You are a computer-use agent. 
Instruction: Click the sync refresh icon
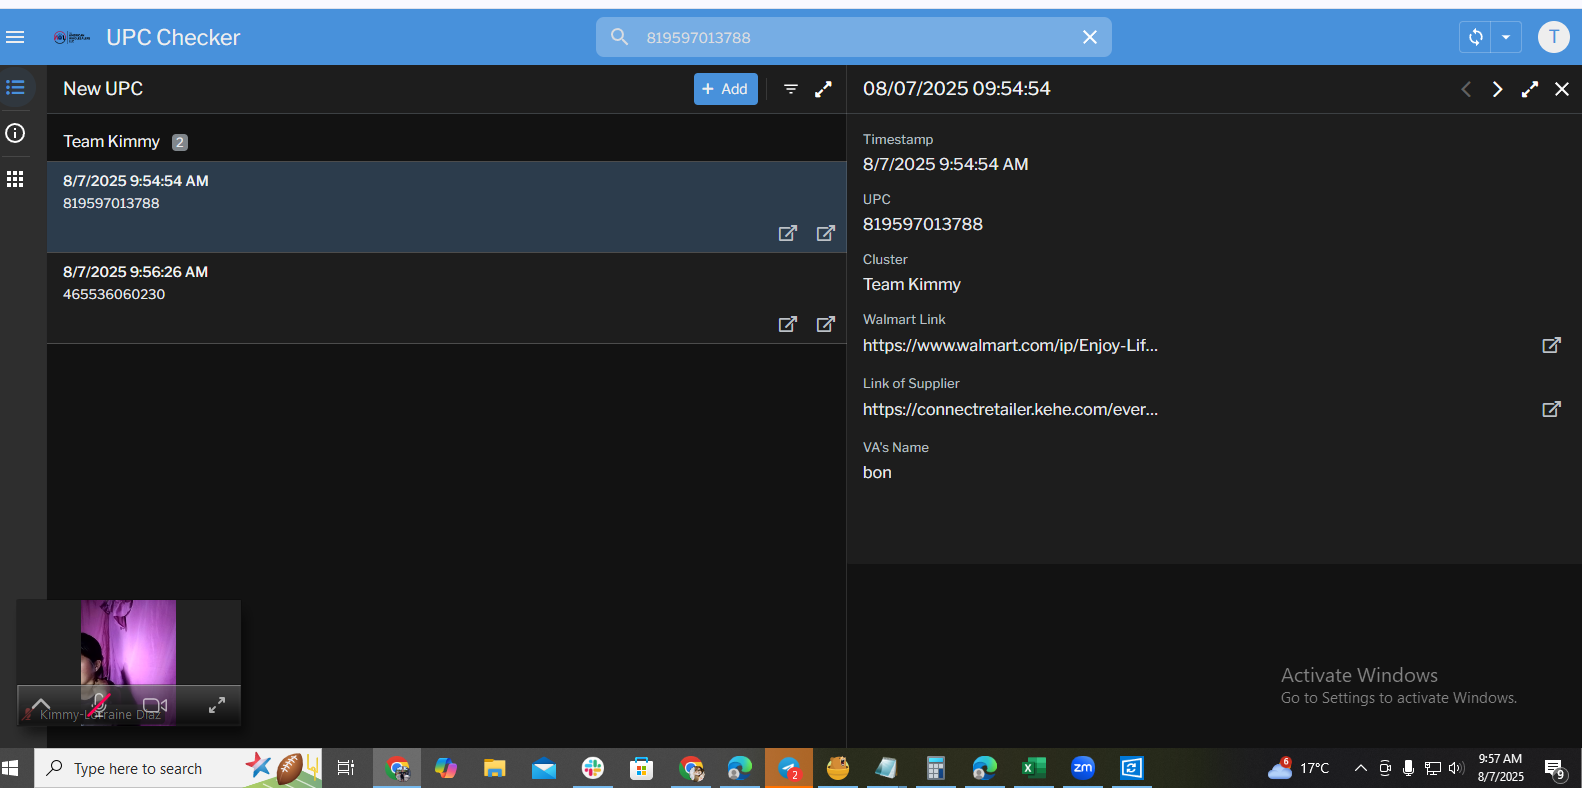click(1475, 37)
